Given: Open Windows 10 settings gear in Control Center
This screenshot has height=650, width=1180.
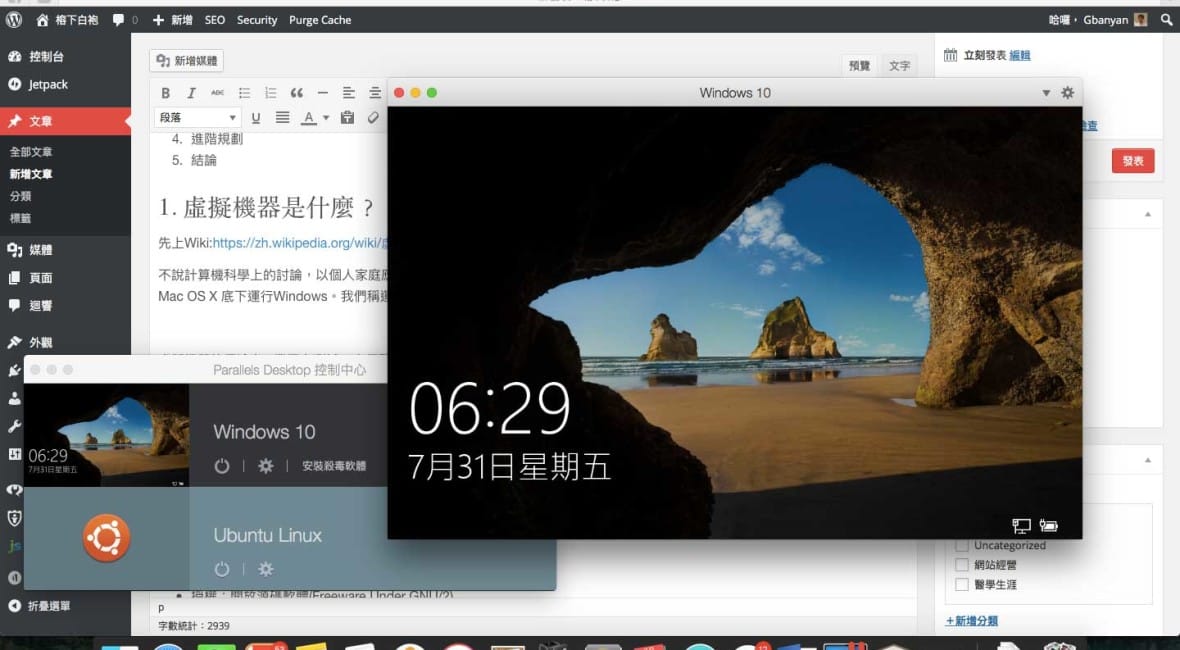Looking at the screenshot, I should (x=265, y=466).
